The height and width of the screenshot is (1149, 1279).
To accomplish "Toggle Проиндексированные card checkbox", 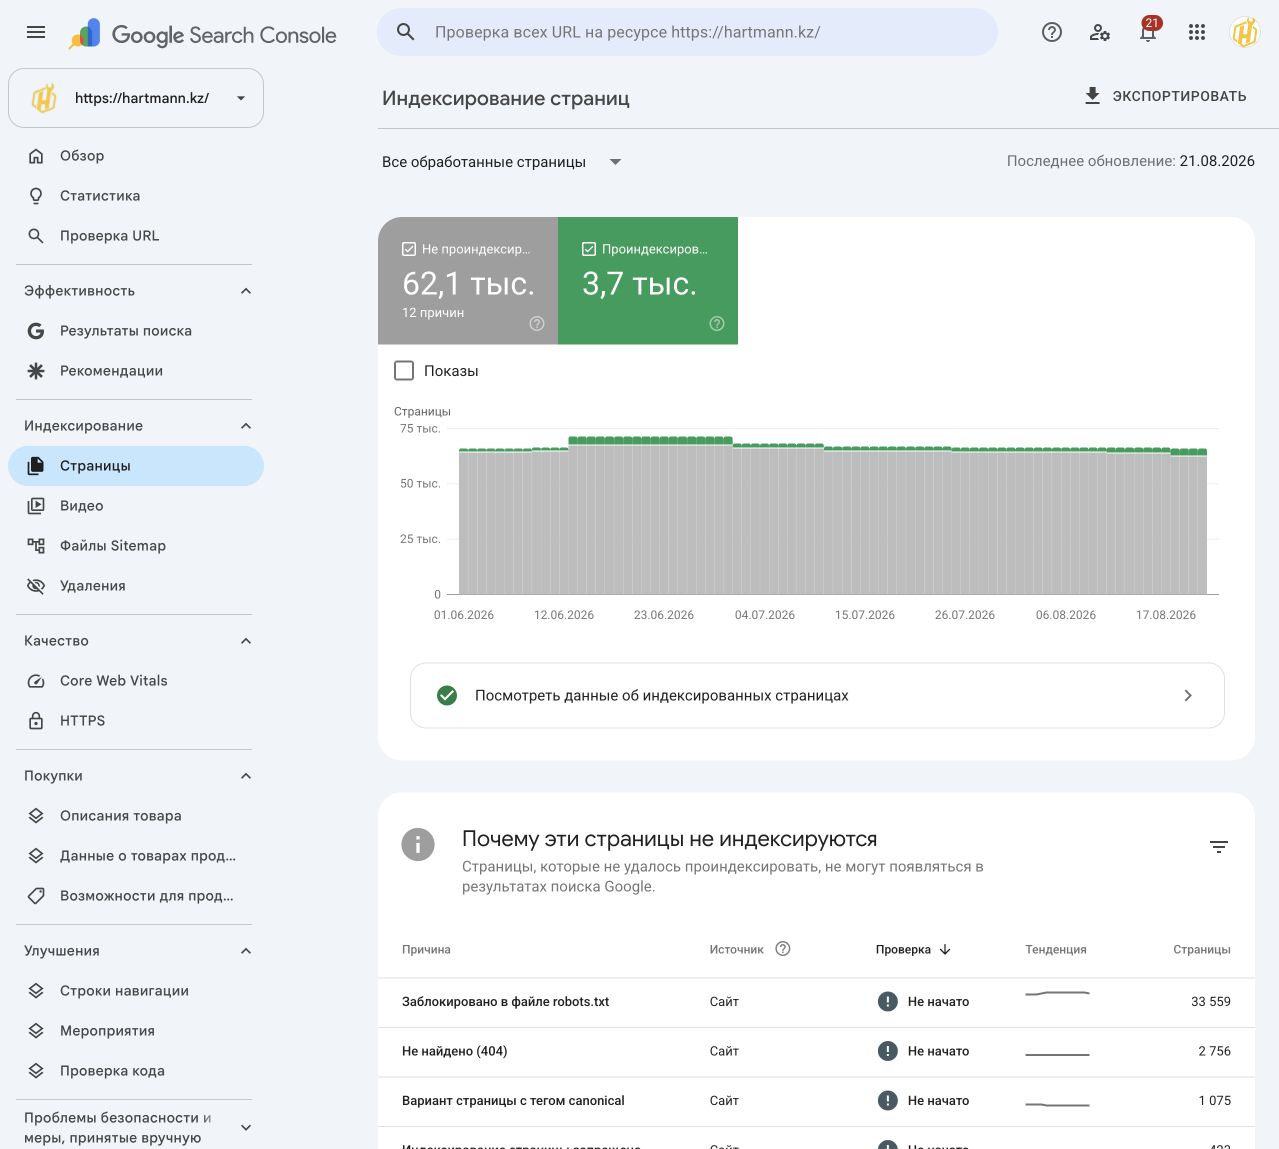I will tap(589, 249).
